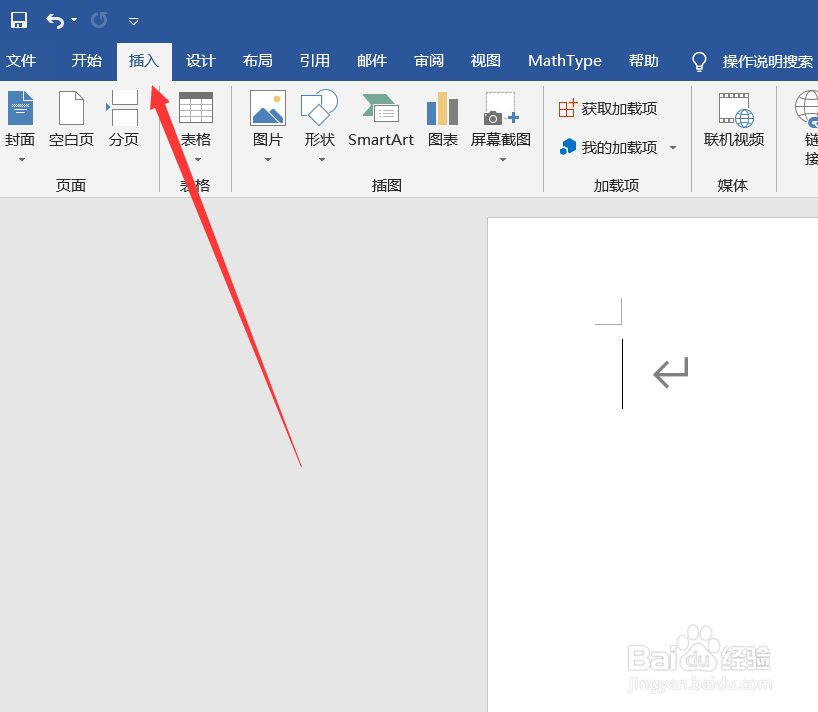Open Customize Quick Access Toolbar dropdown
The height and width of the screenshot is (712, 818).
[134, 21]
